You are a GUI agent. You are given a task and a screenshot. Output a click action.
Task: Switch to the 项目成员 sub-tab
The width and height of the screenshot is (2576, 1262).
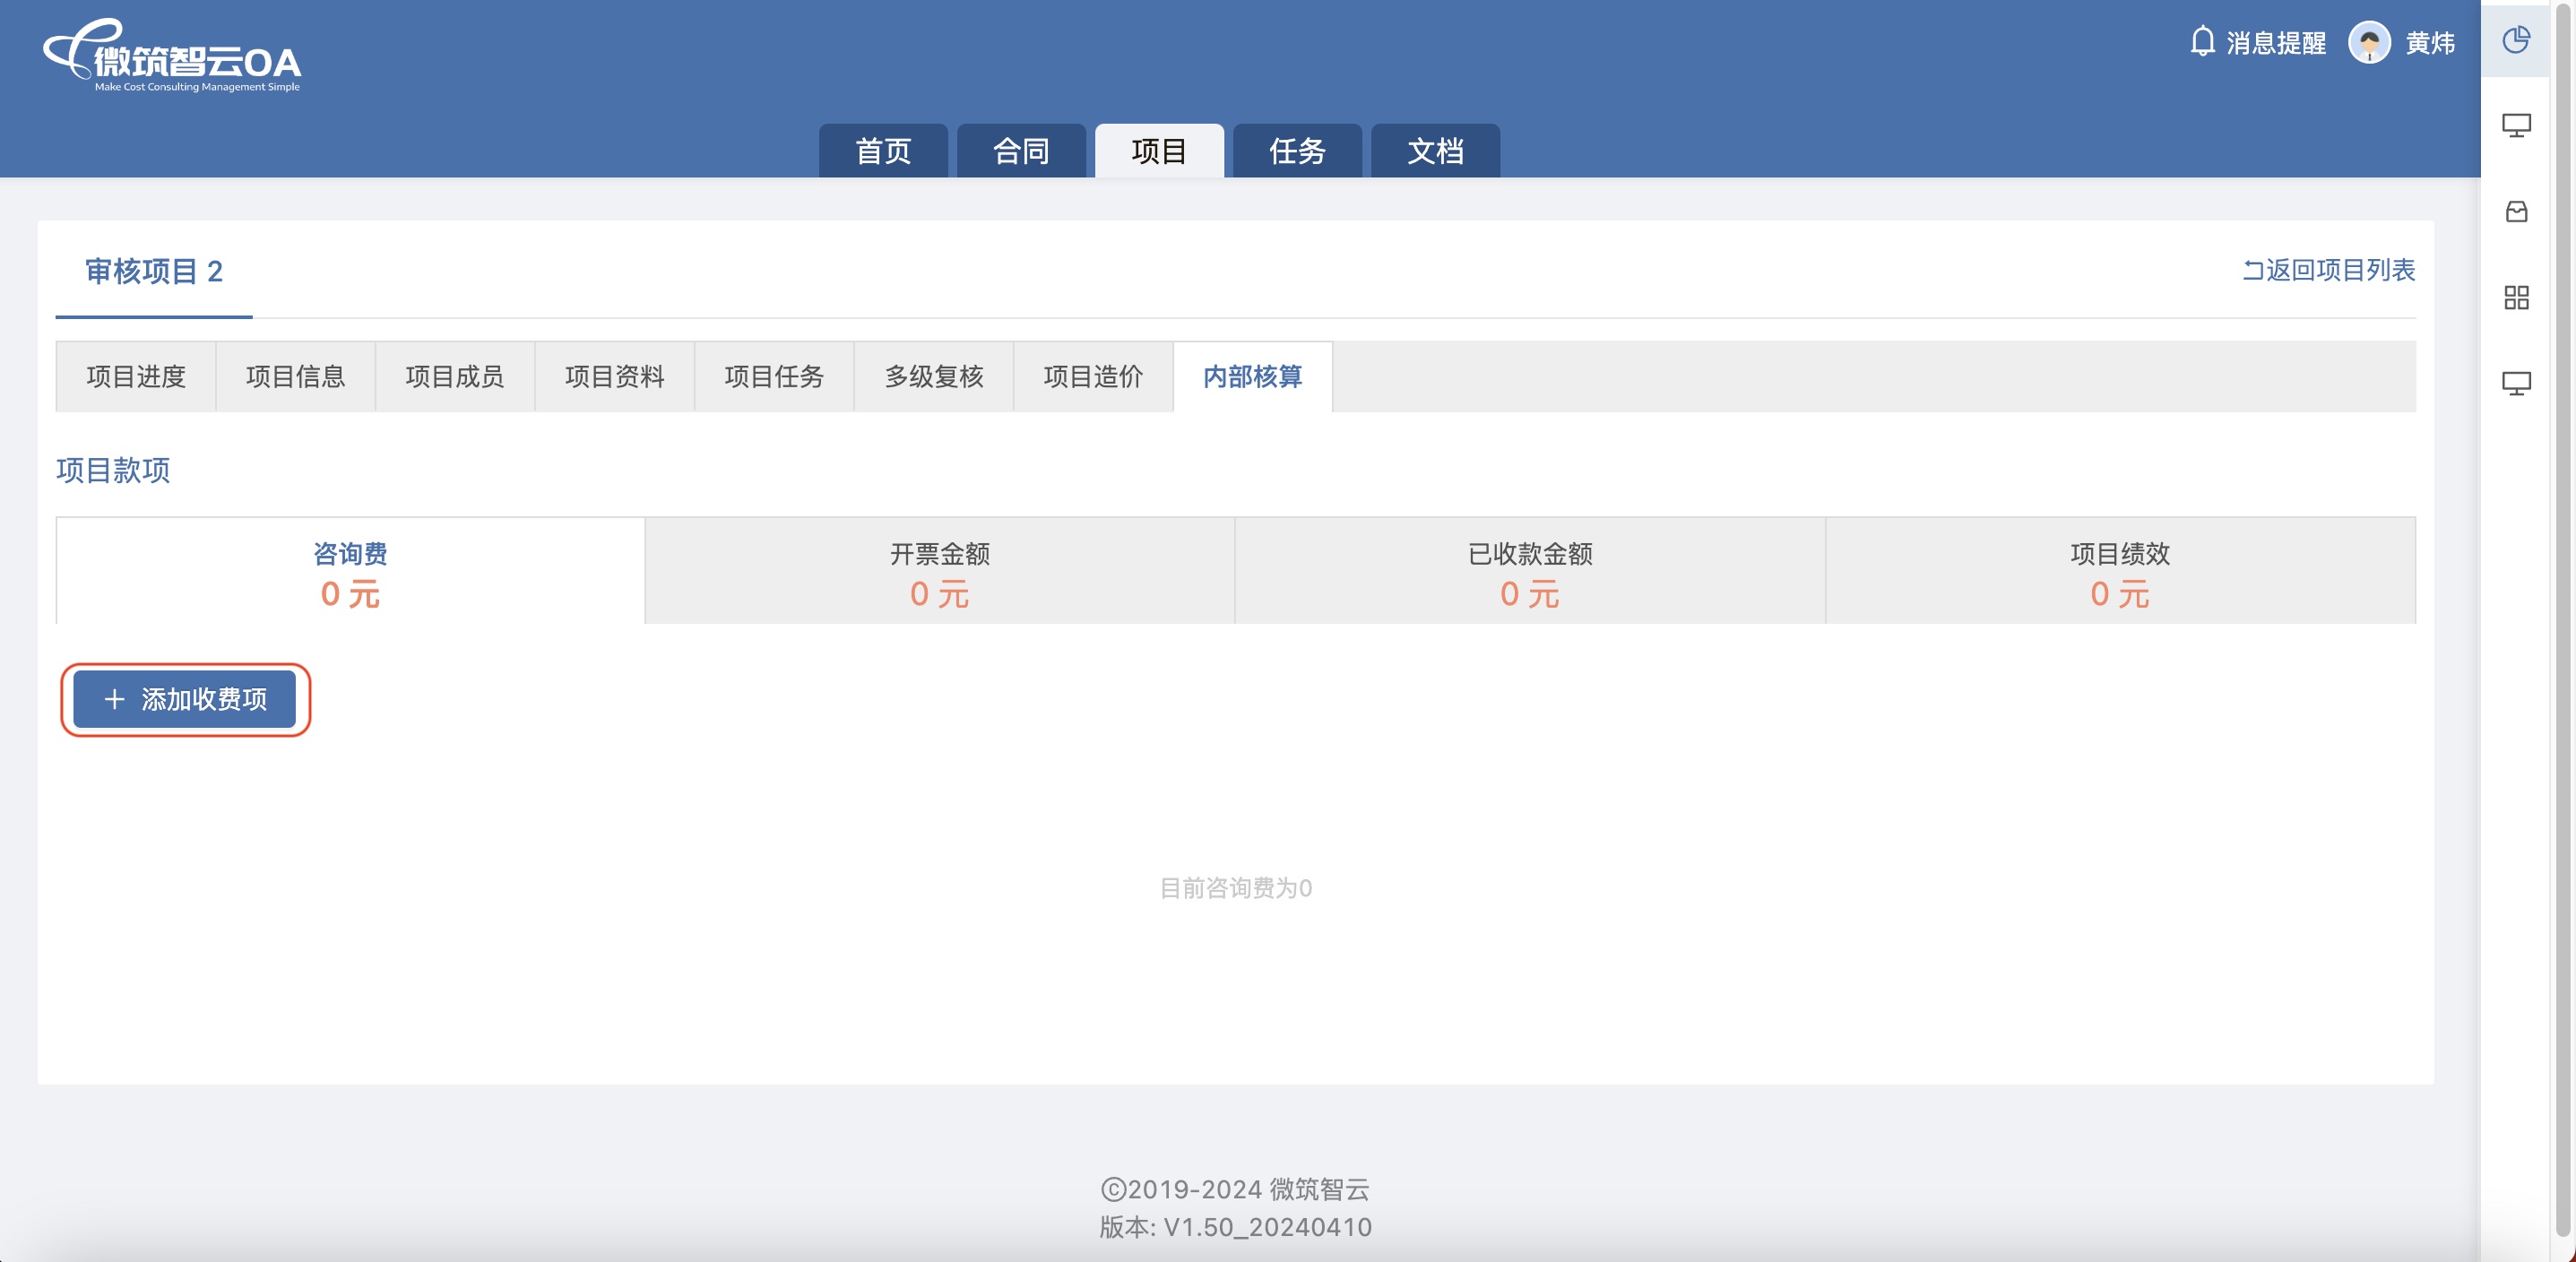(455, 377)
